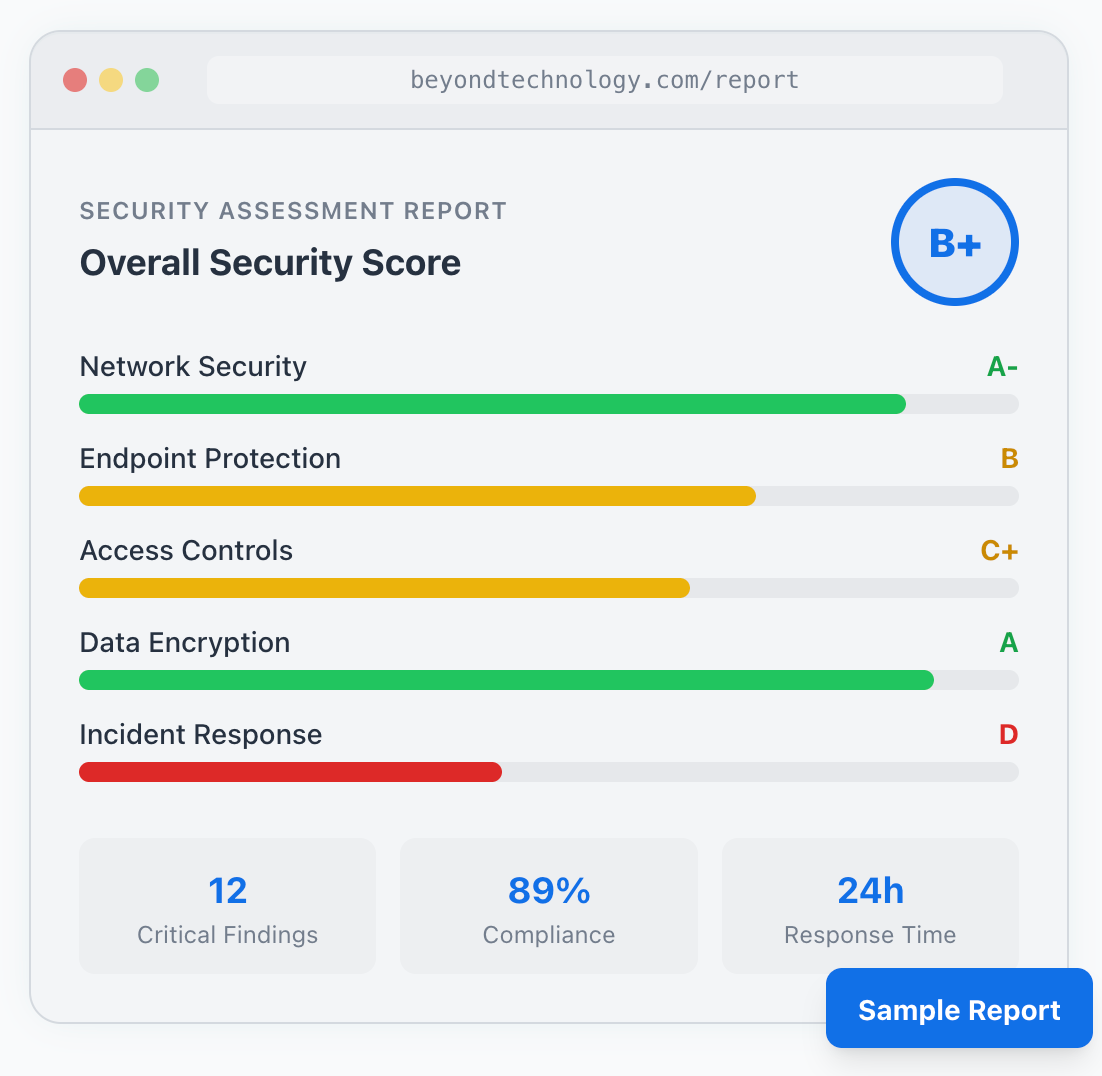Click the B grade next to Endpoint Protection
This screenshot has height=1076, width=1102.
pyautogui.click(x=1010, y=459)
